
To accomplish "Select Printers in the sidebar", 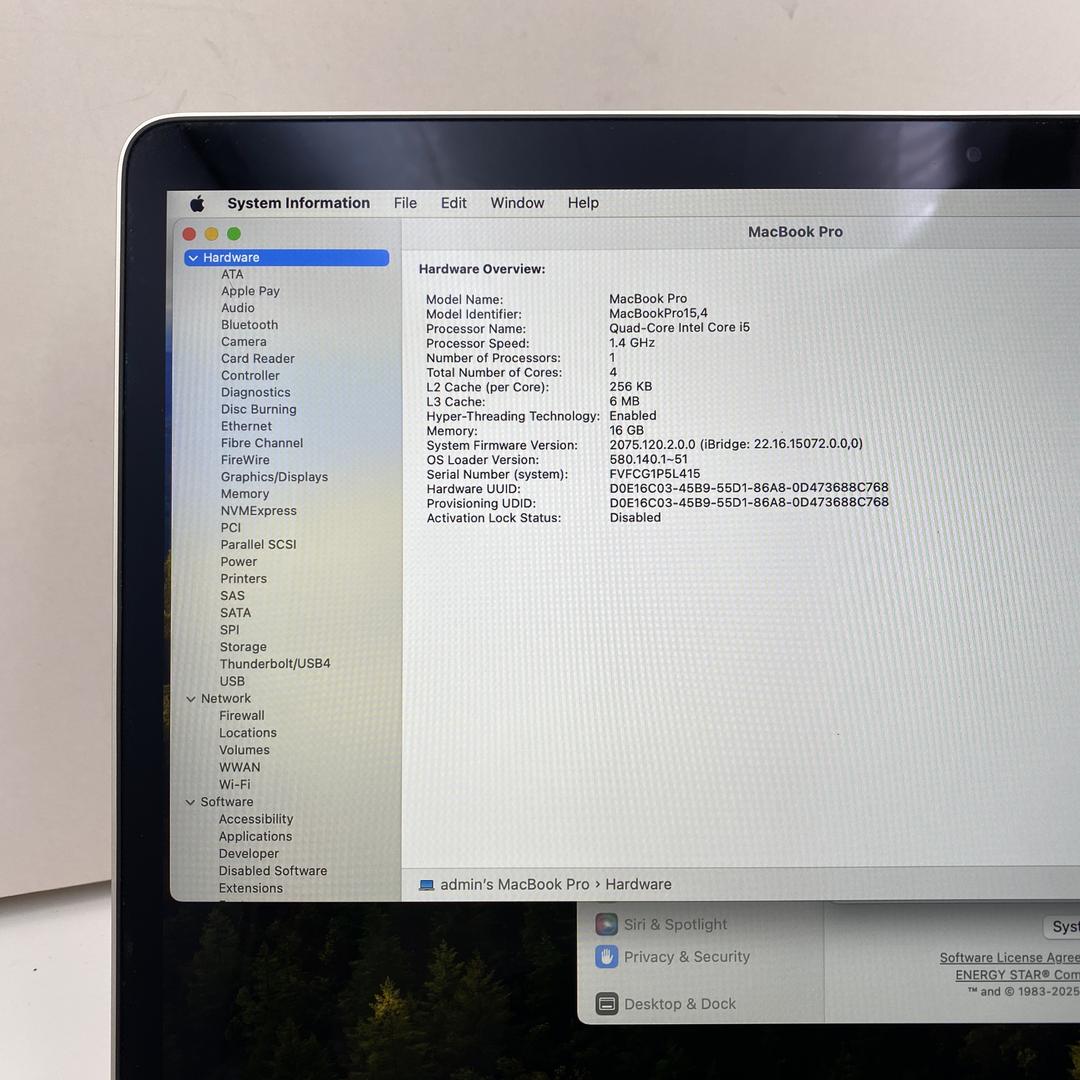I will click(x=243, y=579).
